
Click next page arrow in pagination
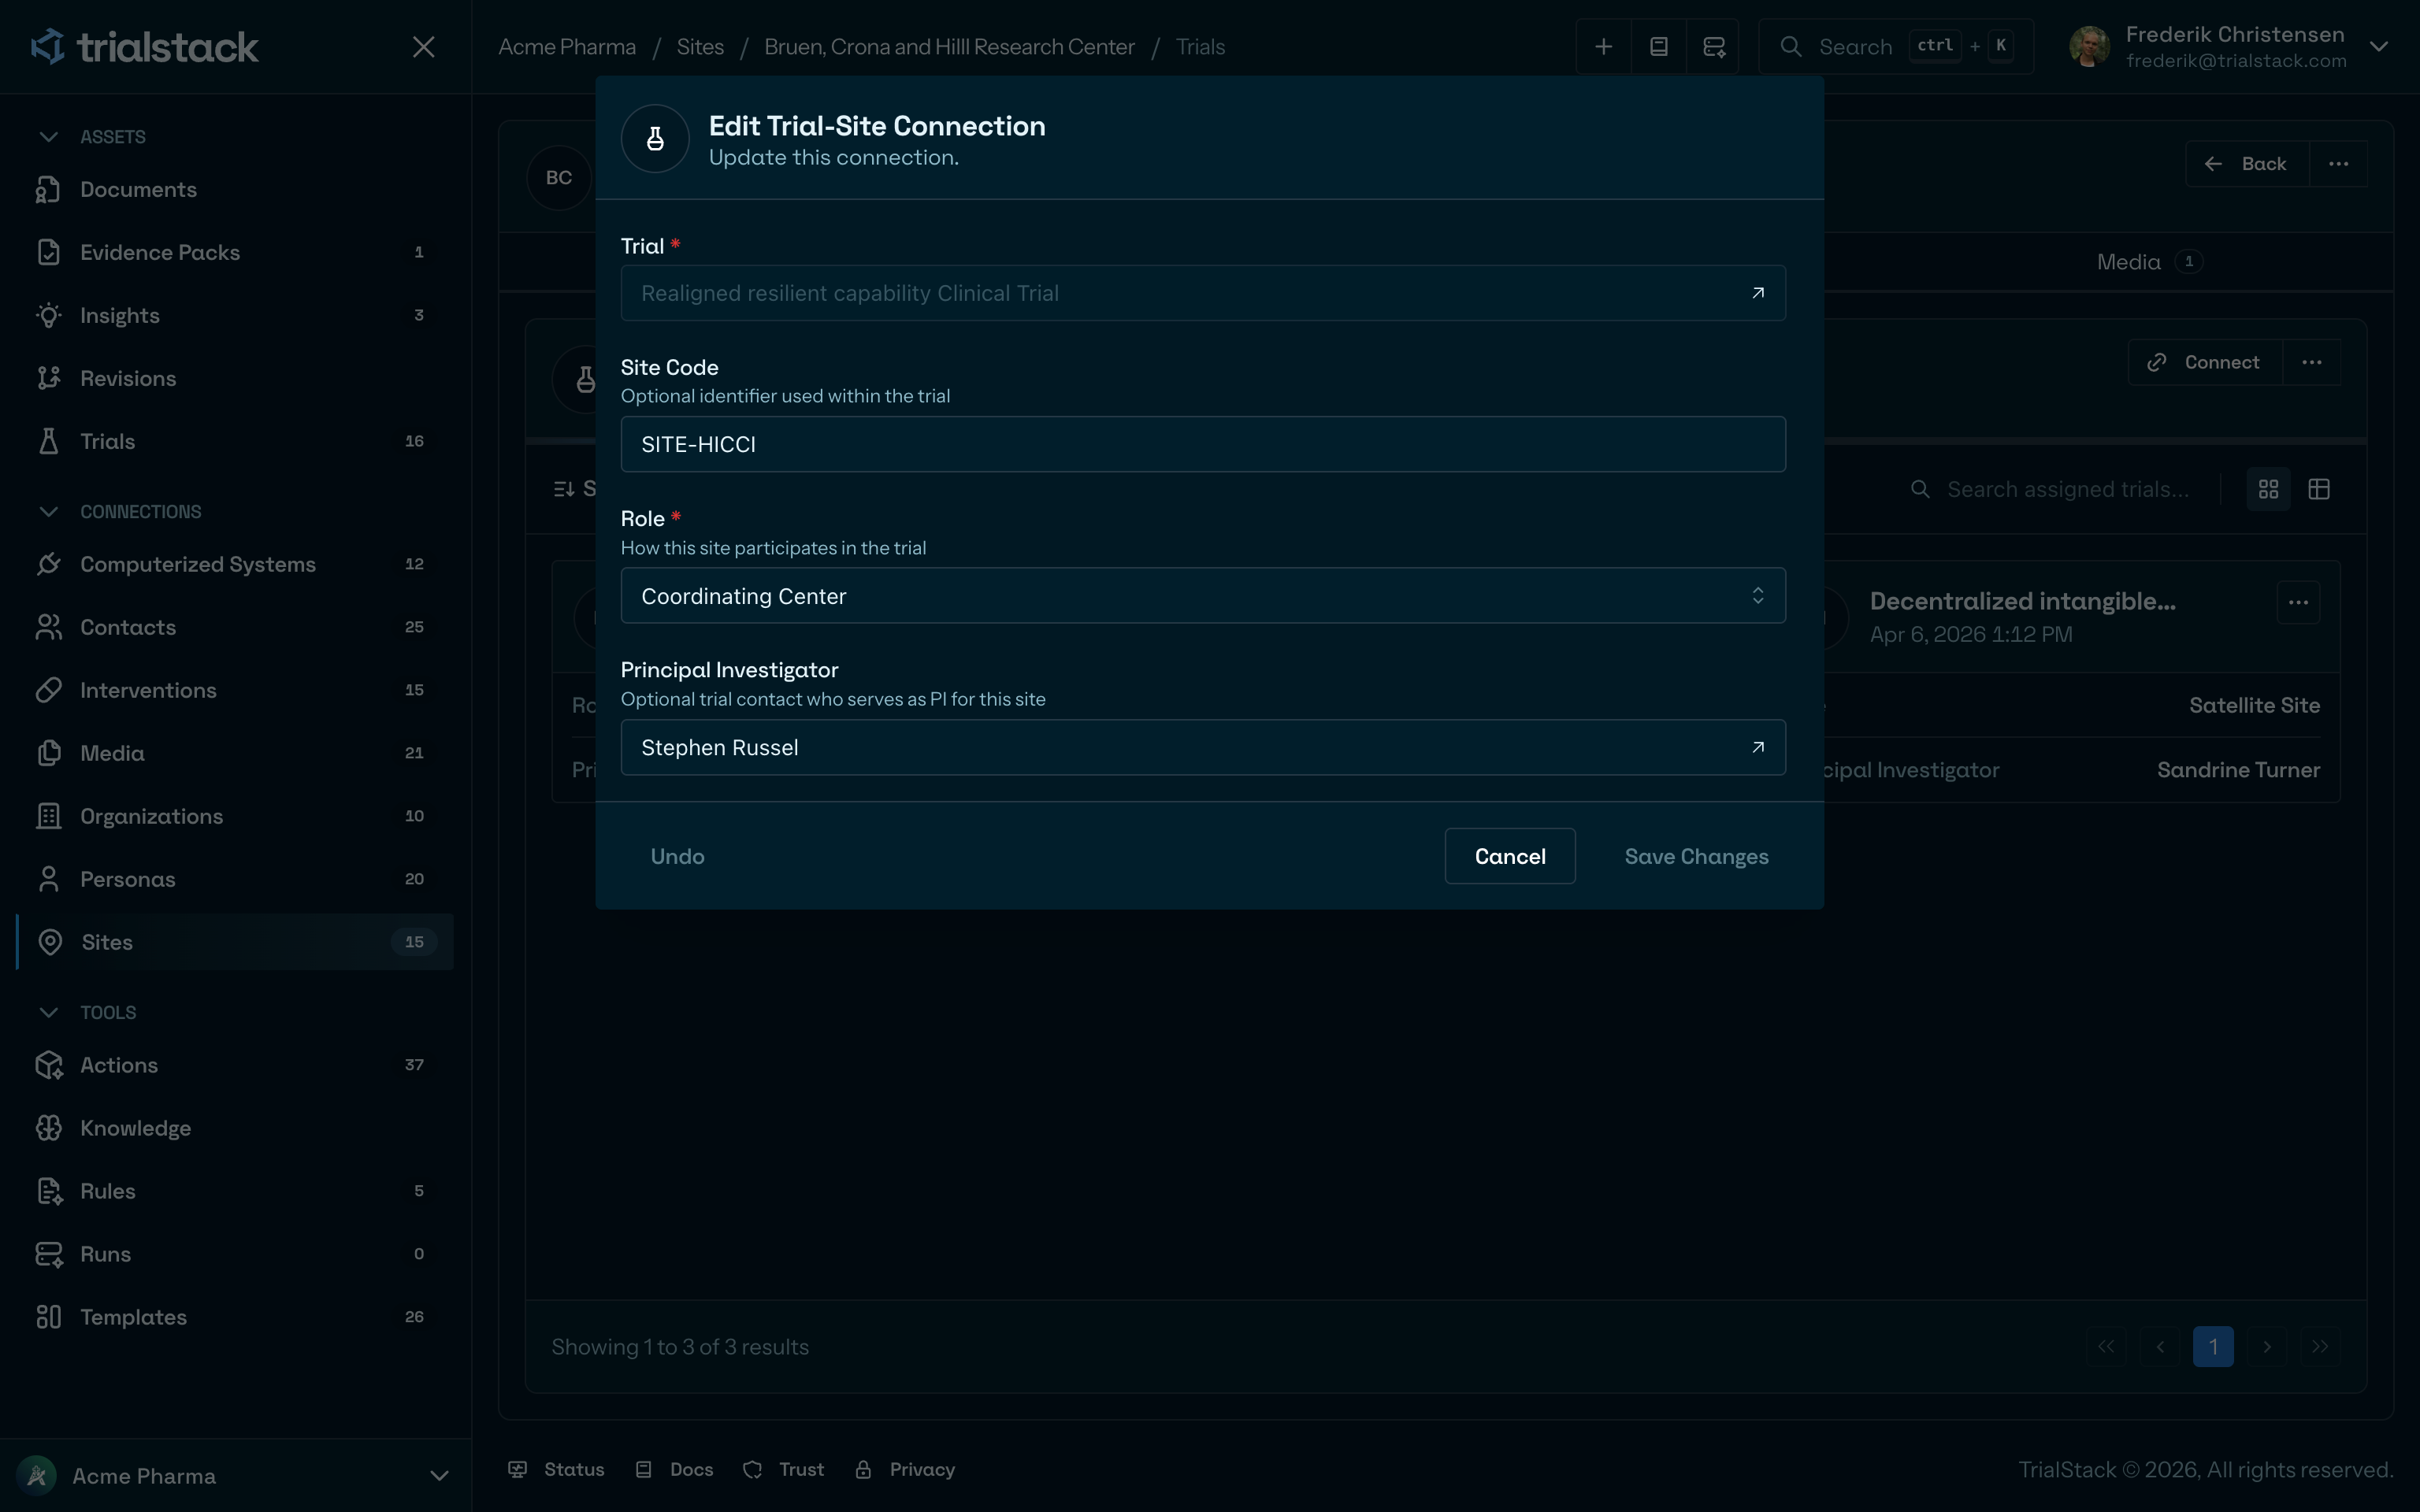pyautogui.click(x=2267, y=1347)
